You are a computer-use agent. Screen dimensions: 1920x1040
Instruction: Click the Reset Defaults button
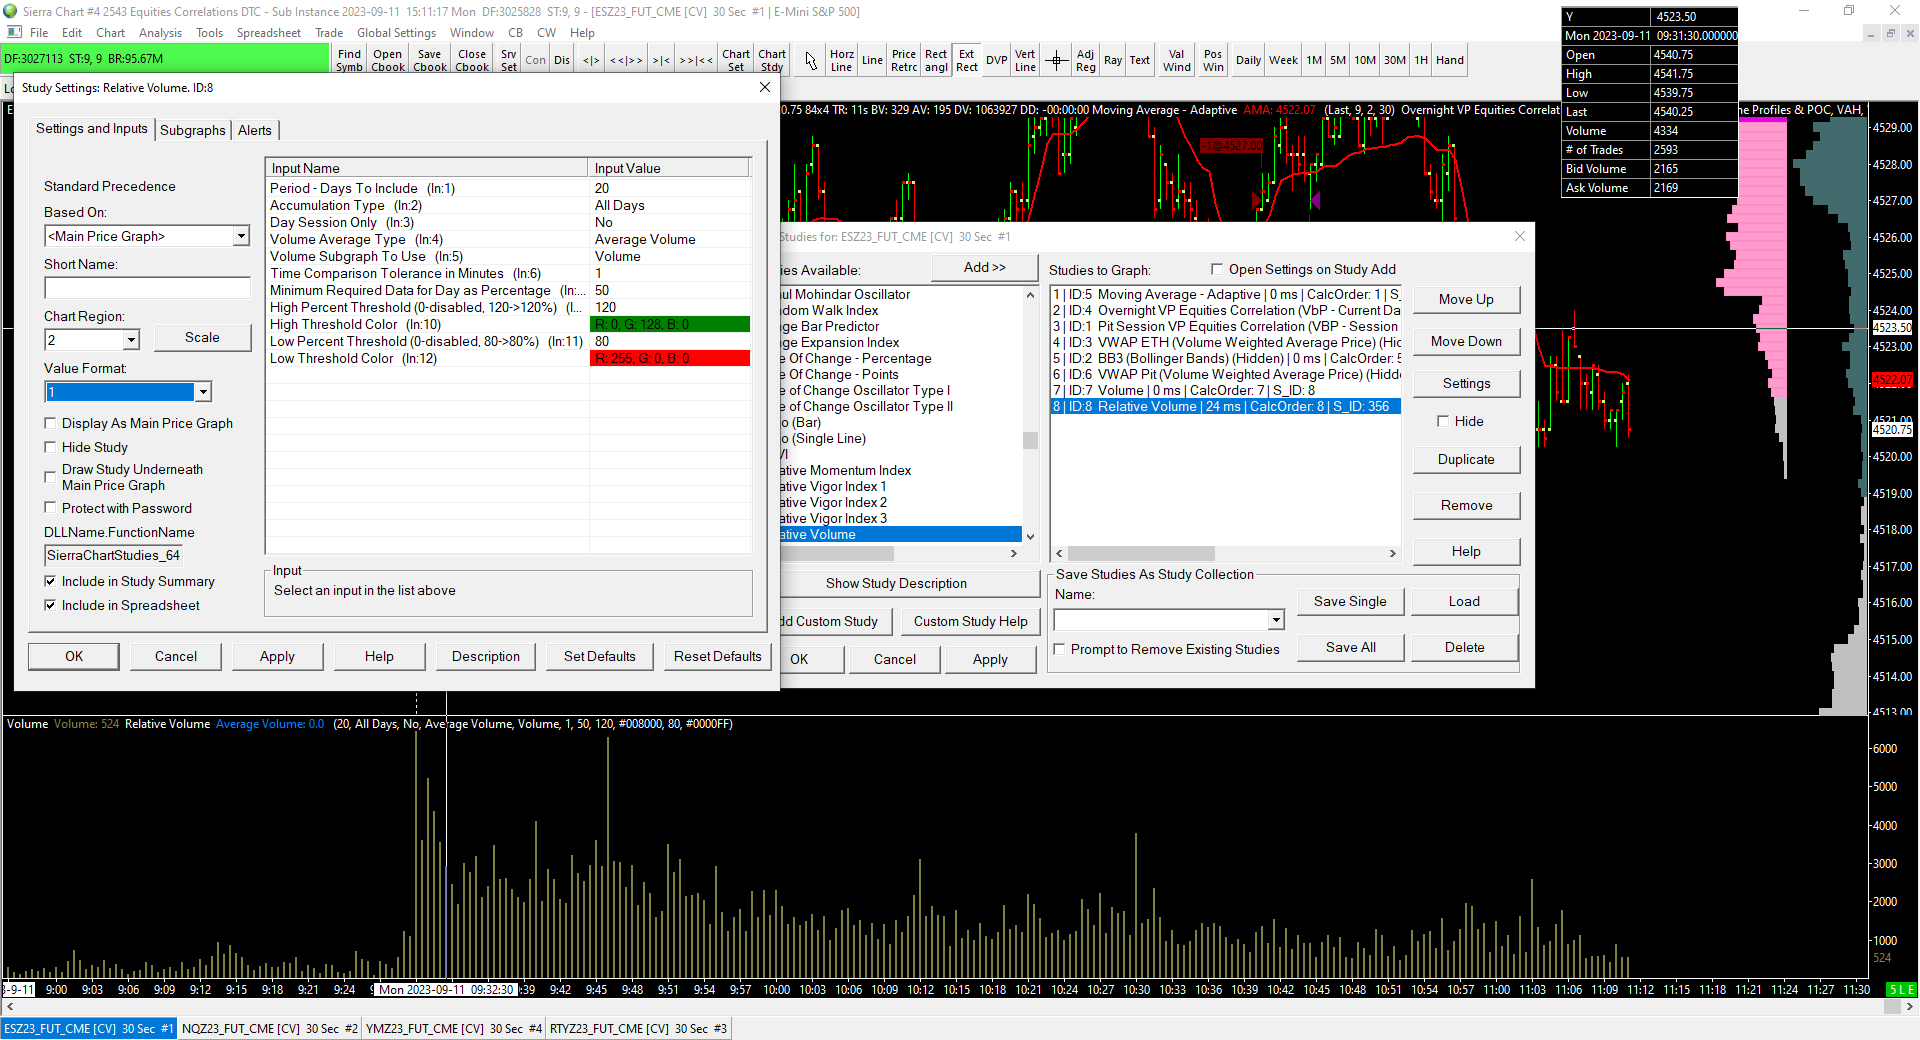click(x=717, y=656)
